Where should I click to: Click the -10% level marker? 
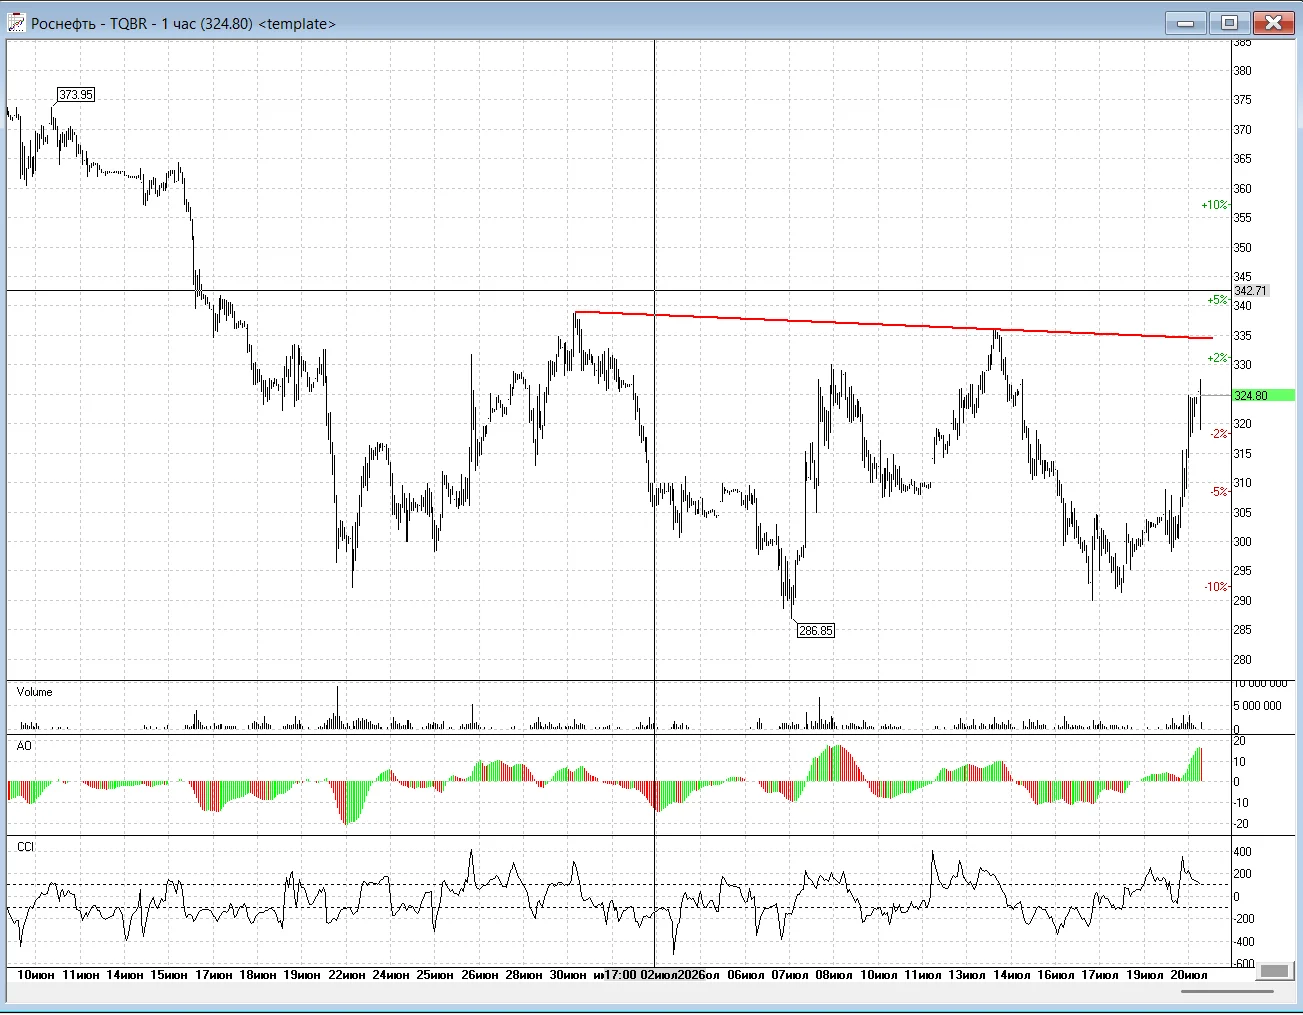point(1216,587)
